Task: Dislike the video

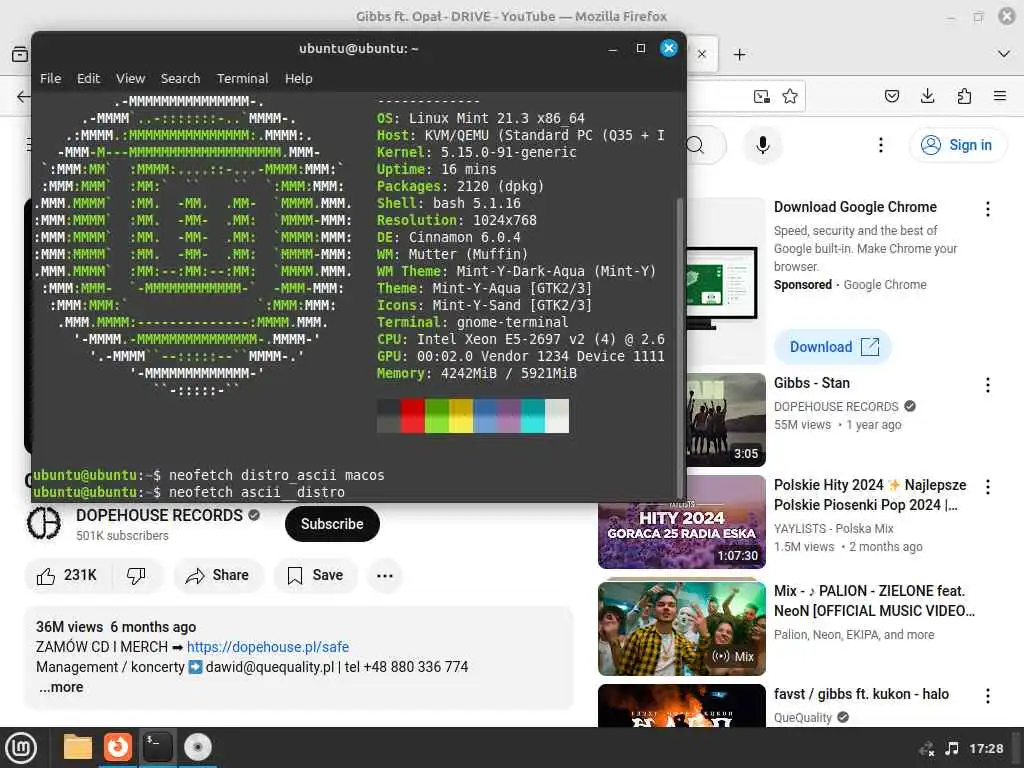Action: 136,575
